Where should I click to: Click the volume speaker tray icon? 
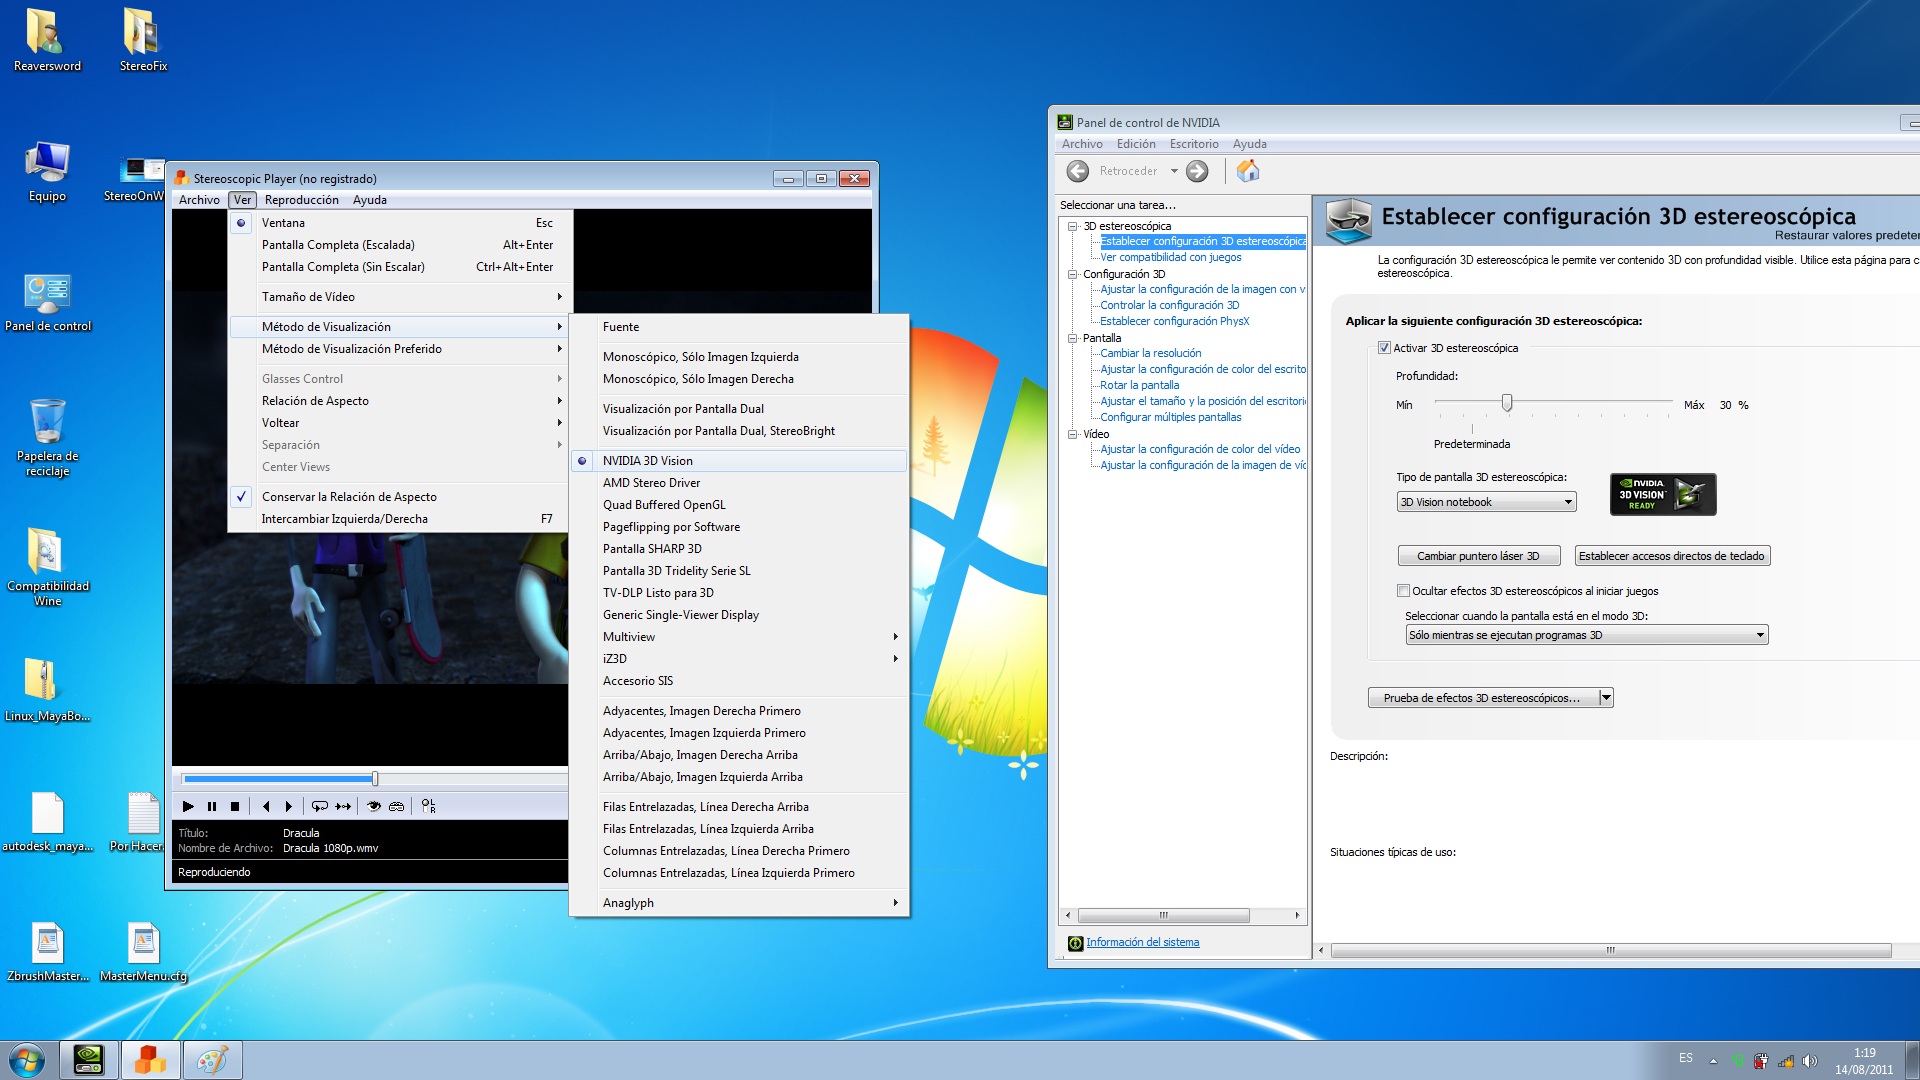pyautogui.click(x=1809, y=1061)
